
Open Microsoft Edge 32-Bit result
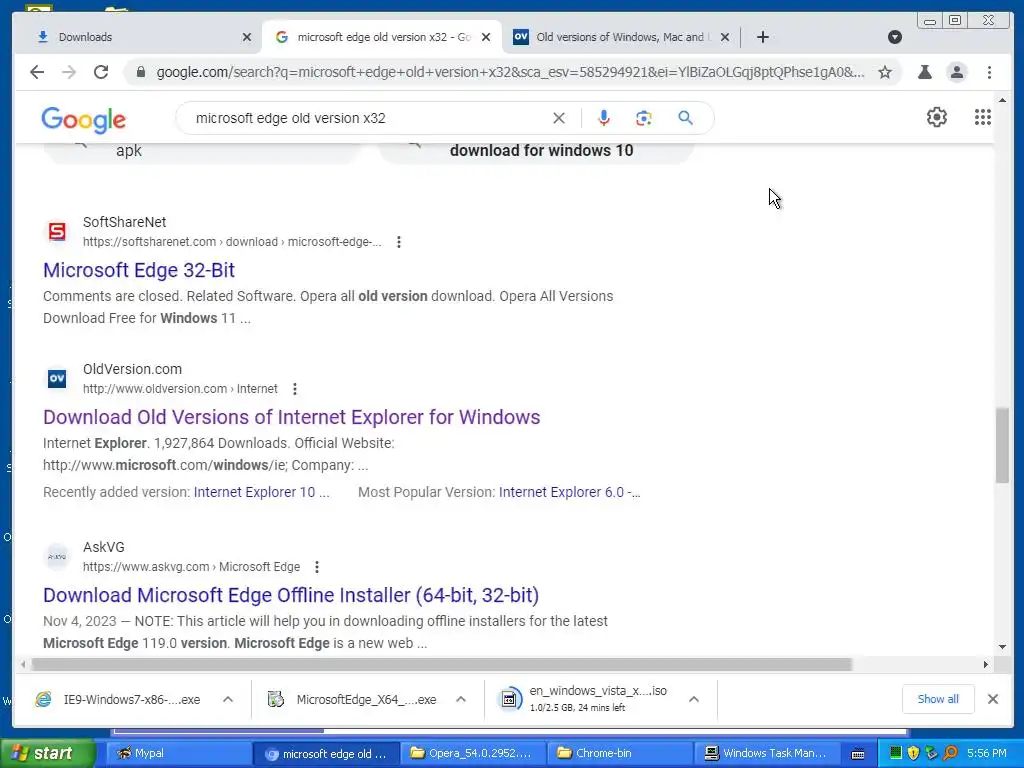coord(139,270)
